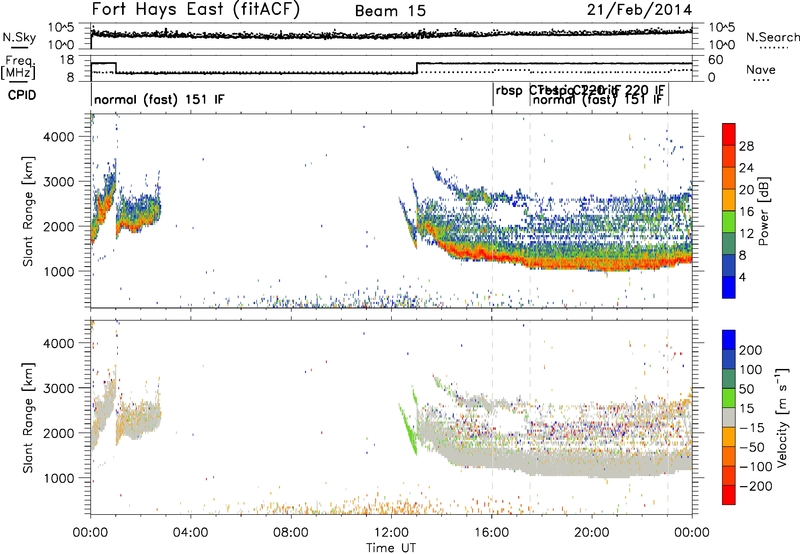Click the "Freq. [MHz]" axis label
The height and width of the screenshot is (554, 800).
(18, 67)
